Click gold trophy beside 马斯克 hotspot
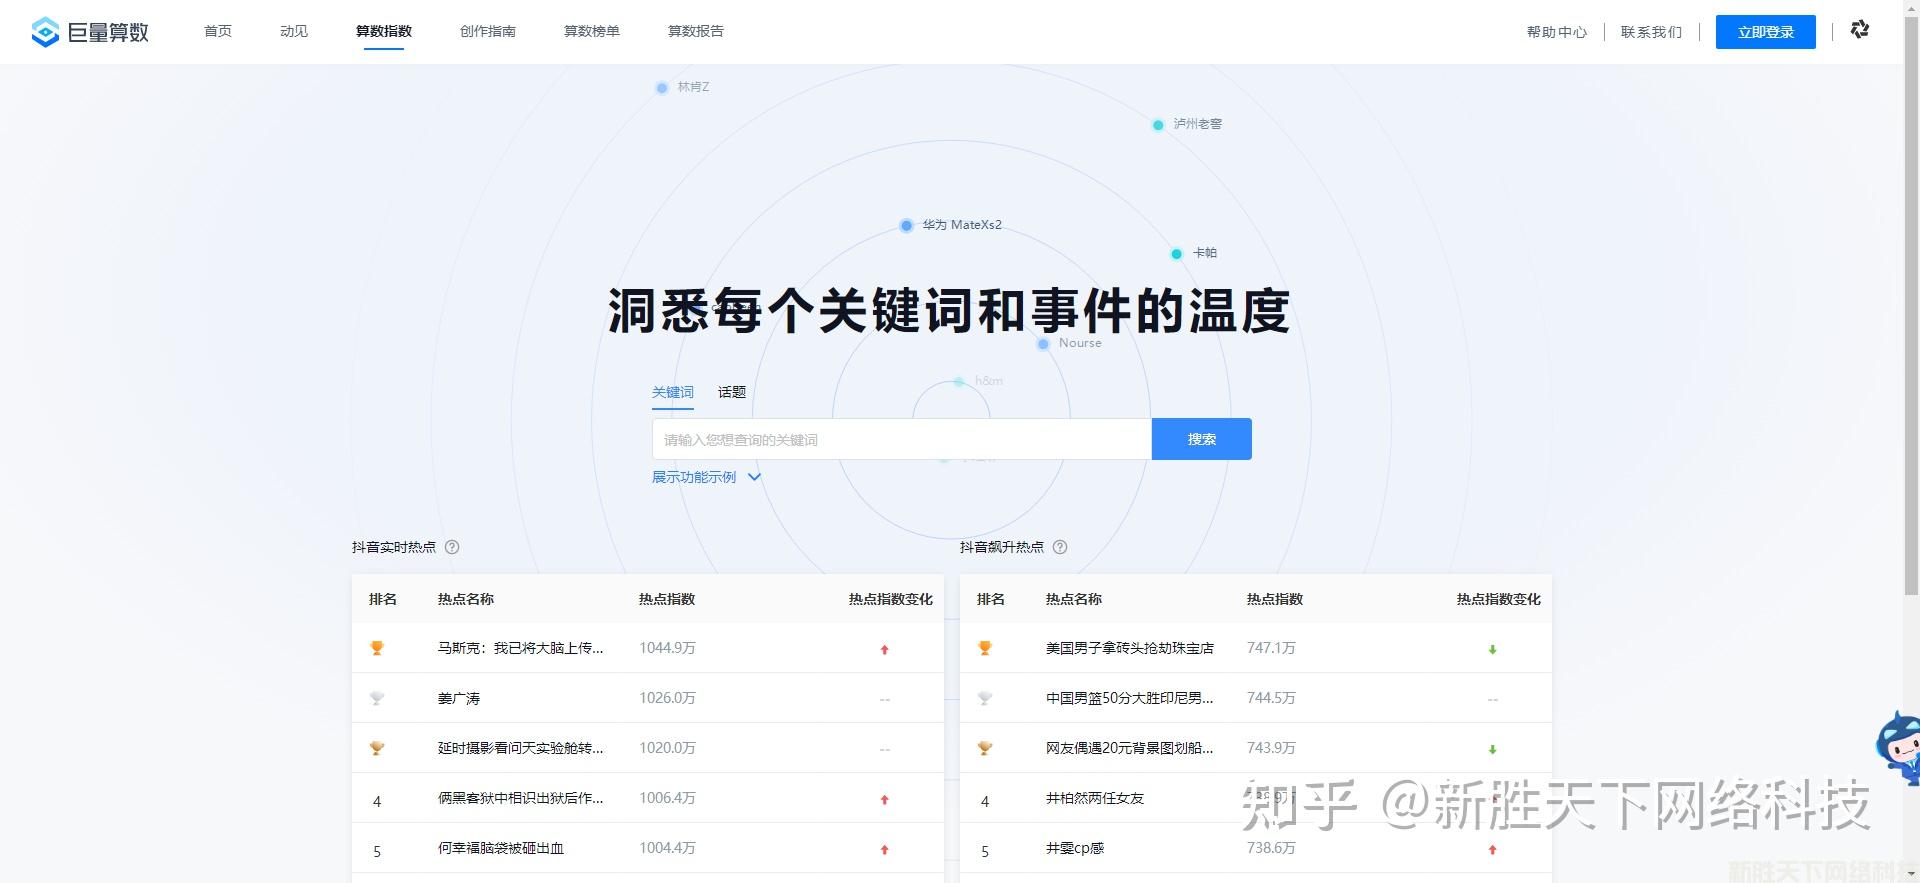This screenshot has width=1920, height=883. point(377,648)
